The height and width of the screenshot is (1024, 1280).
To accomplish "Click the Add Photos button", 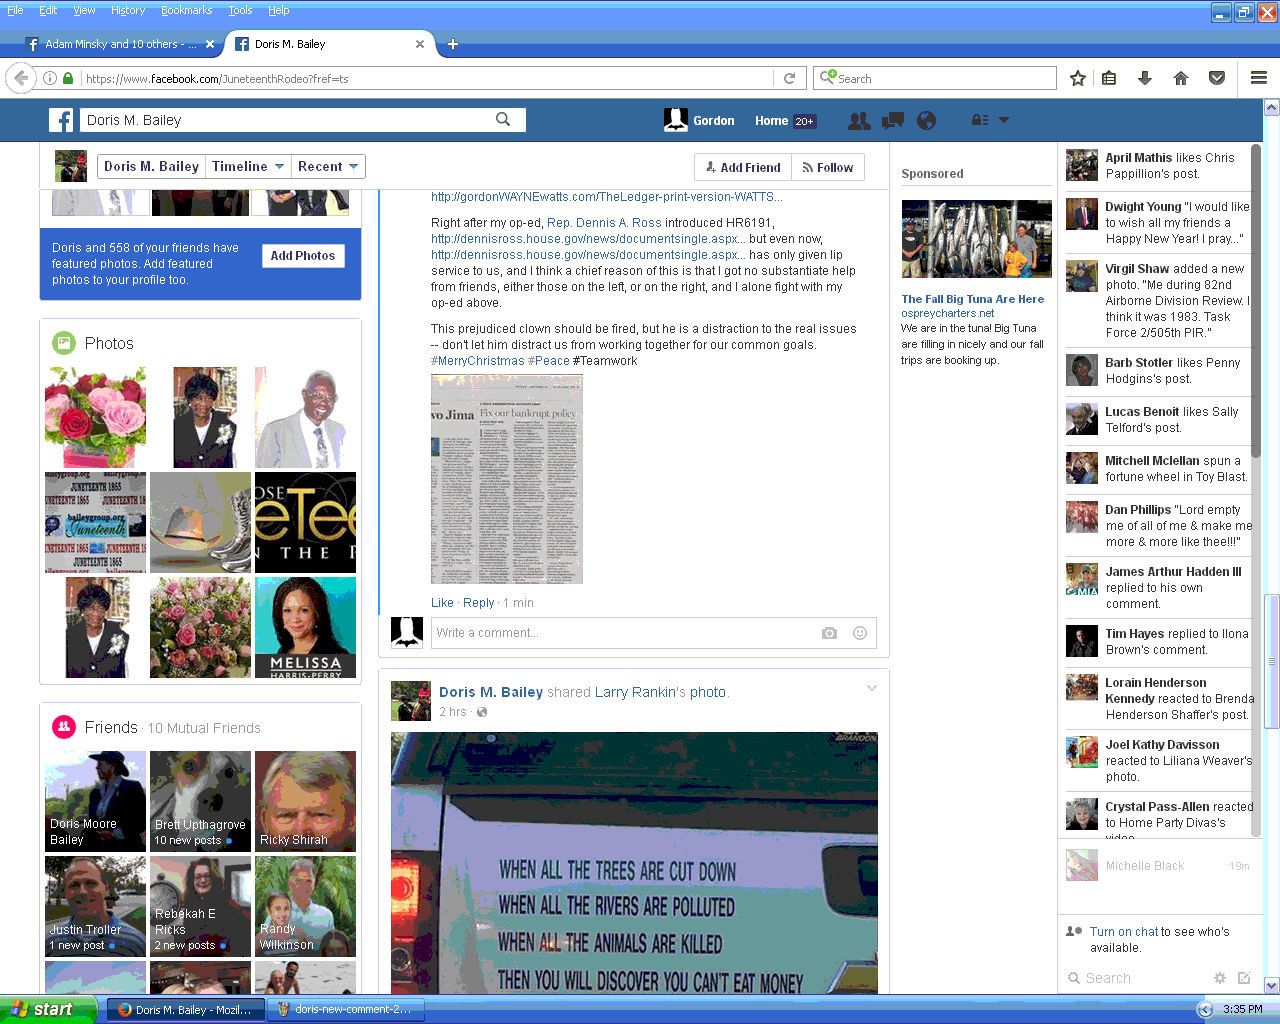I will pos(302,256).
